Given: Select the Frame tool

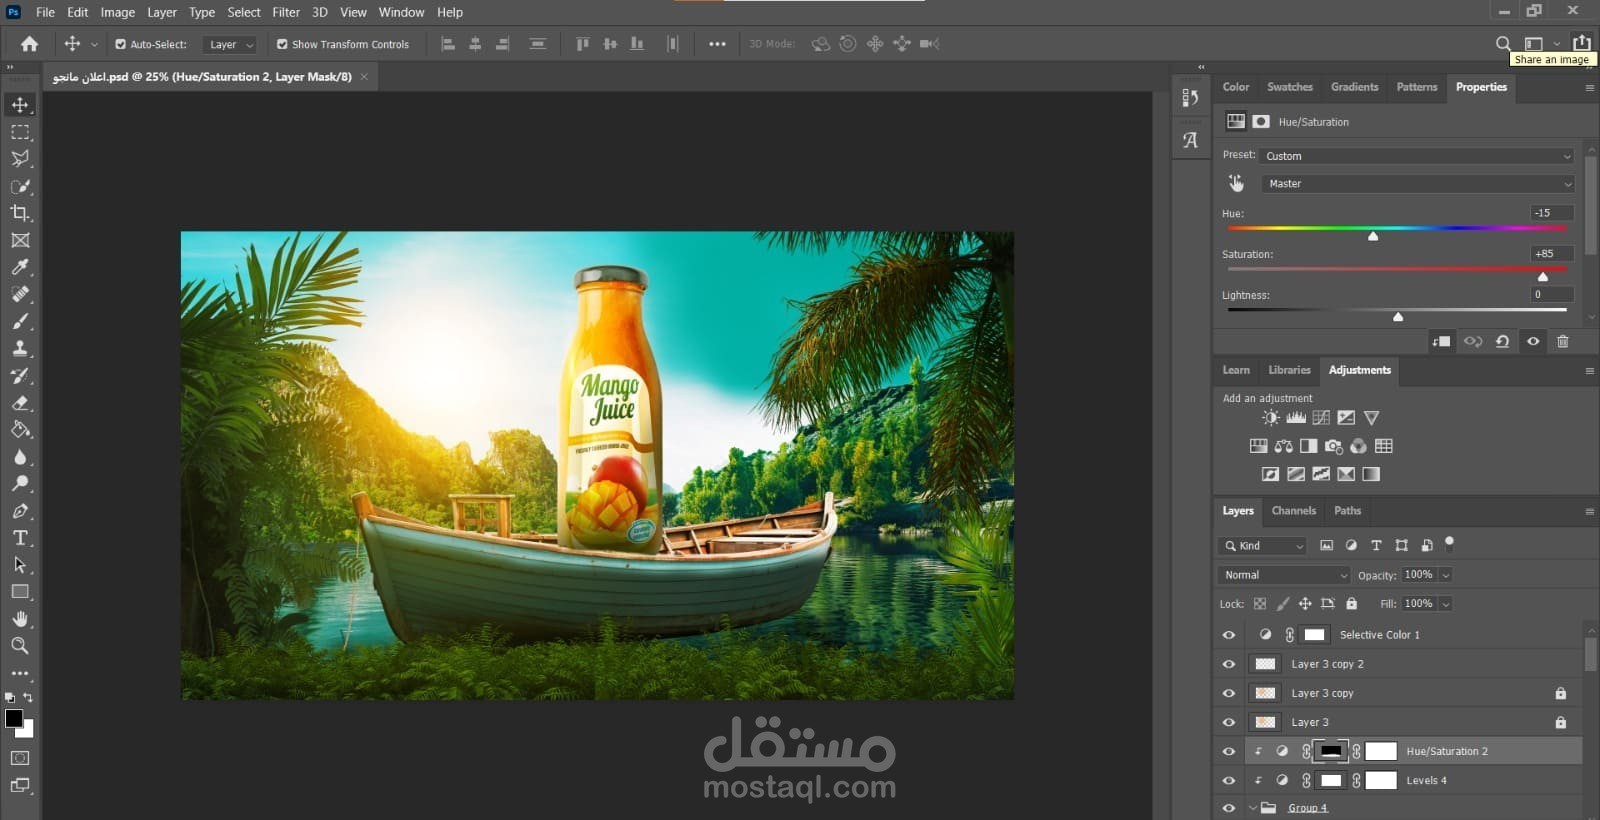Looking at the screenshot, I should [20, 240].
